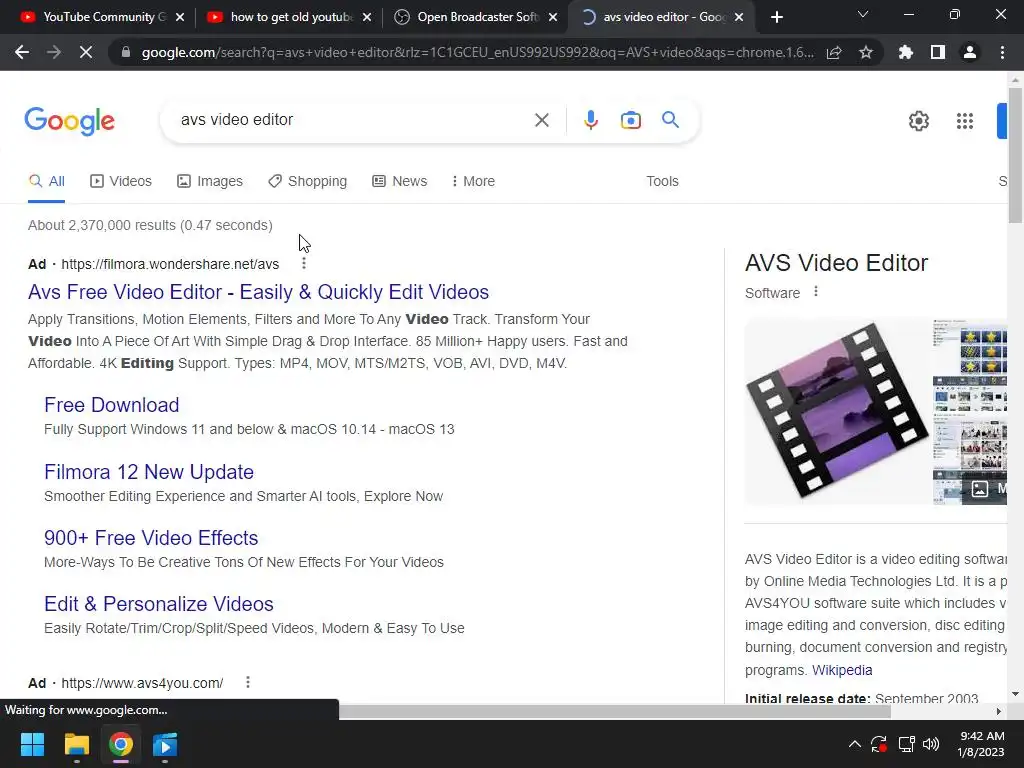Close the YouTube Community tab
The height and width of the screenshot is (768, 1024).
coord(180,17)
